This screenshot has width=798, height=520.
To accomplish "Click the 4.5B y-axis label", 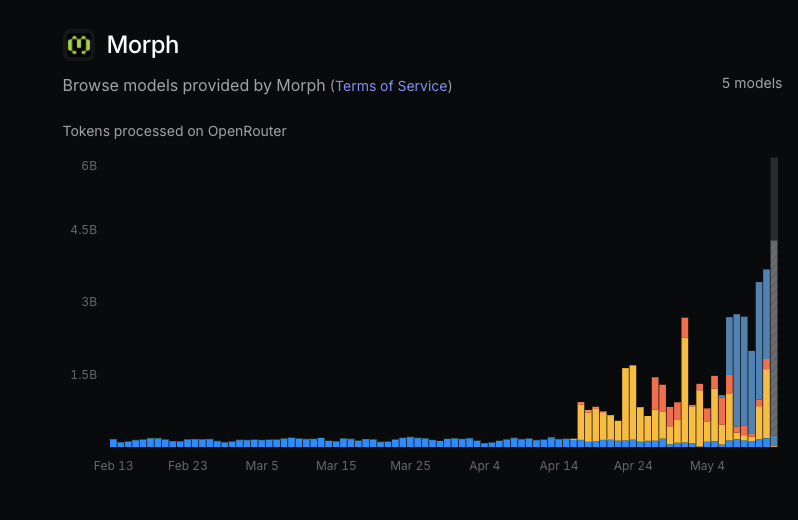I will pyautogui.click(x=83, y=230).
